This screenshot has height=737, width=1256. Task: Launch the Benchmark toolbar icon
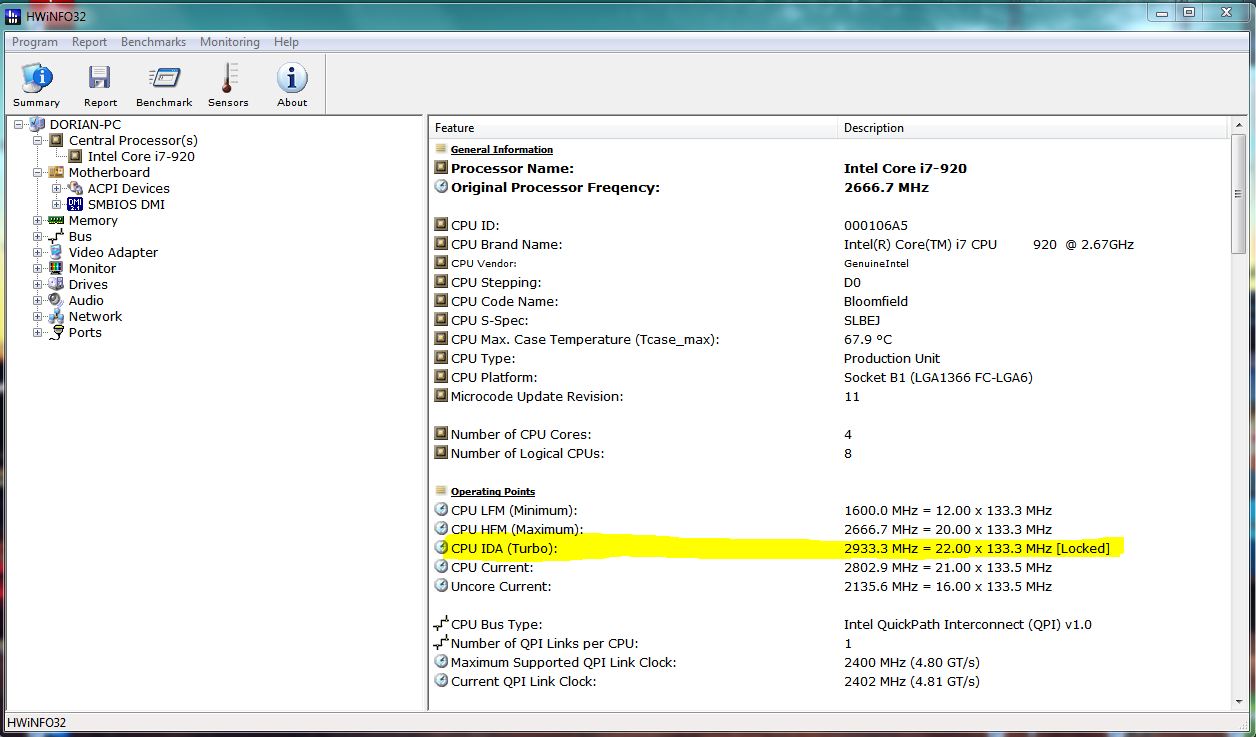[x=164, y=78]
